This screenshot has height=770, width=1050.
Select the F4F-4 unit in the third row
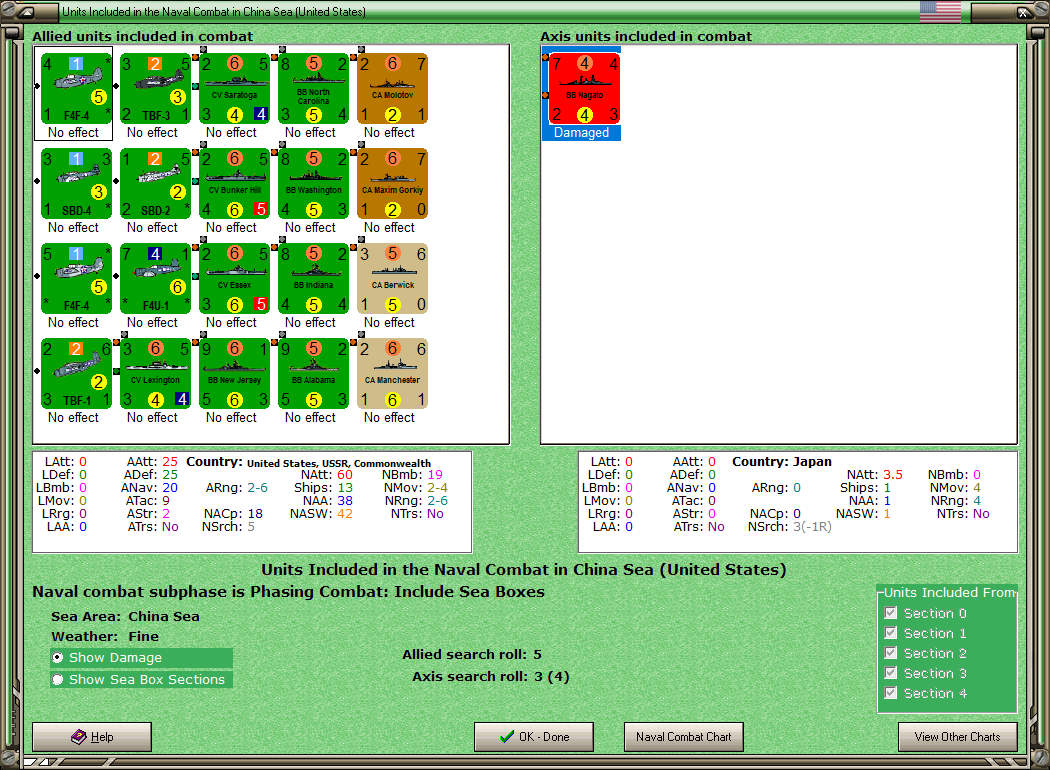tap(76, 279)
